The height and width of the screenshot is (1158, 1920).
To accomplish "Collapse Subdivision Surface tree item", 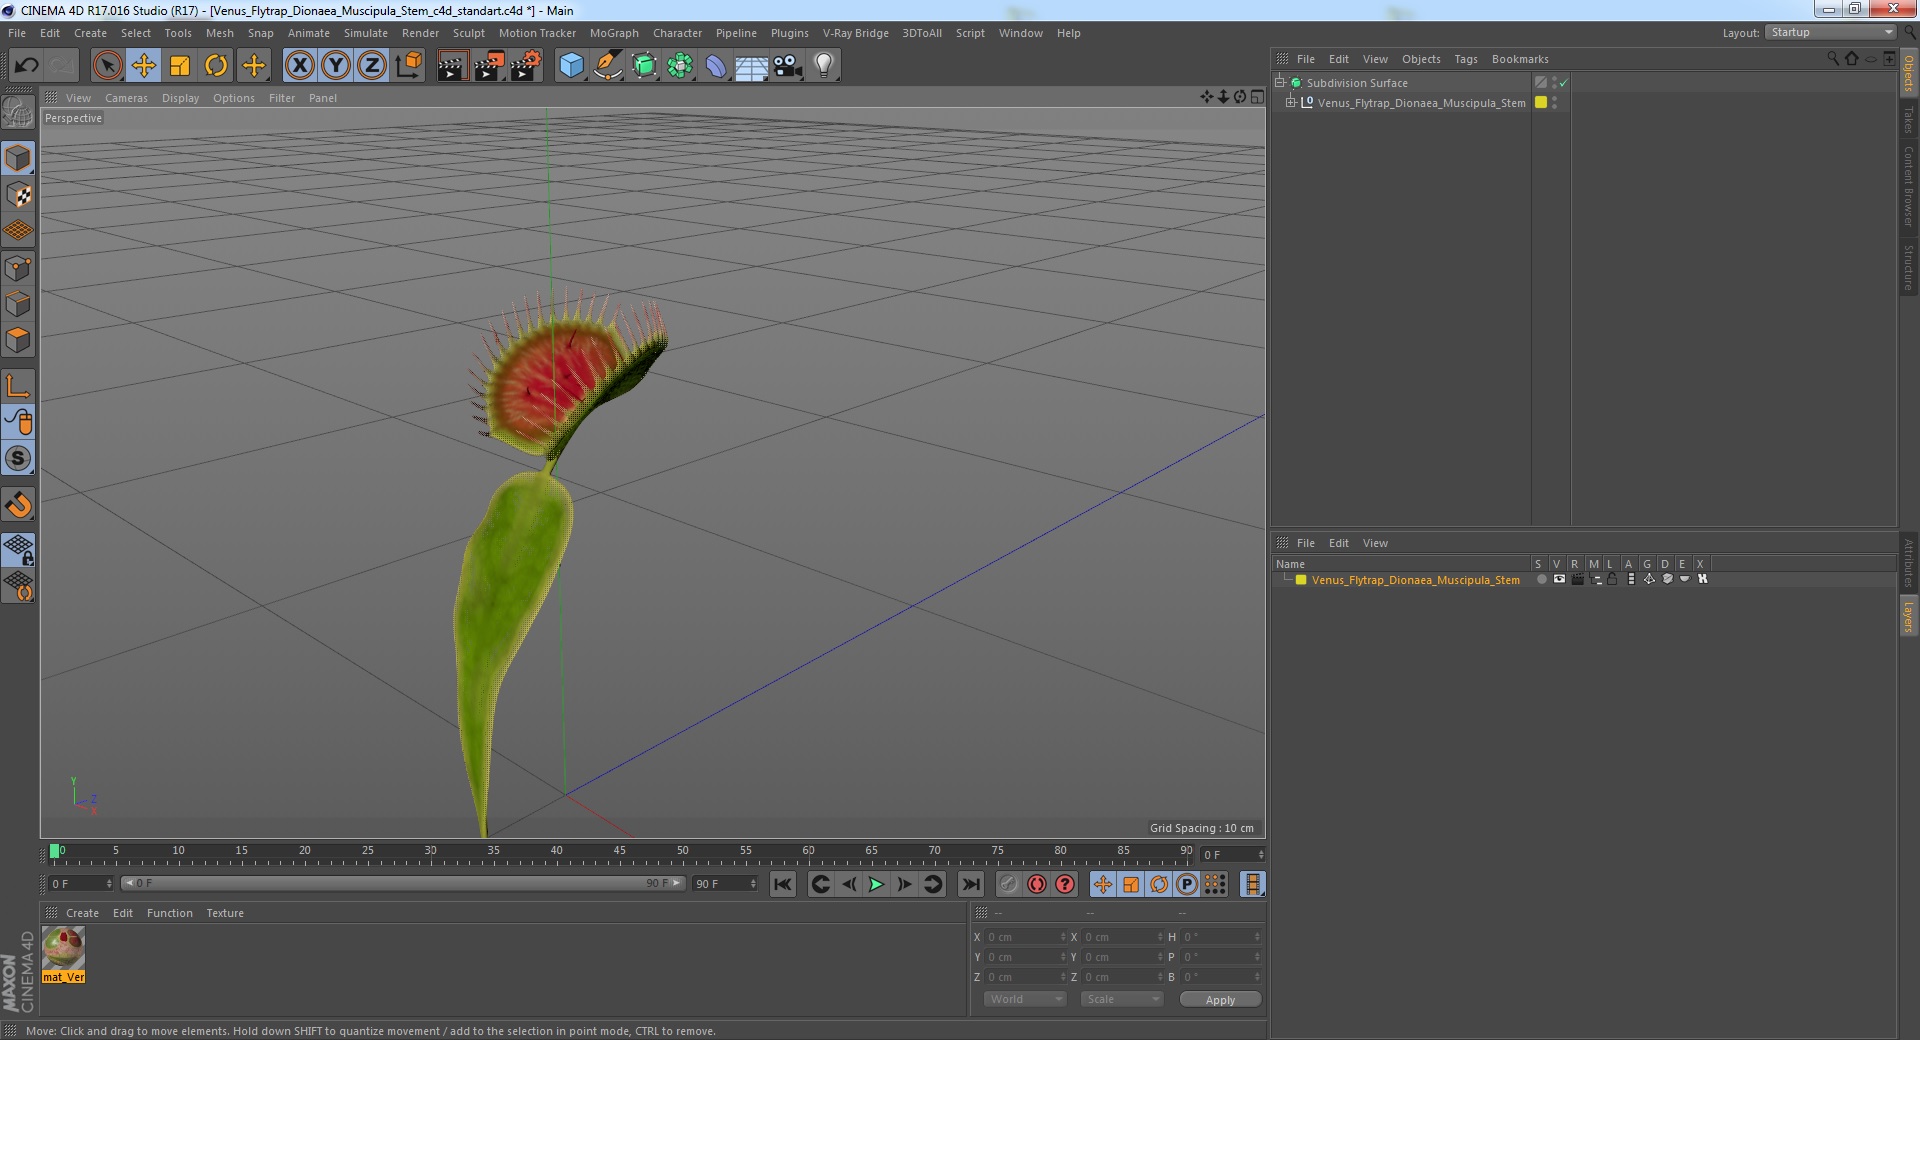I will pyautogui.click(x=1279, y=82).
